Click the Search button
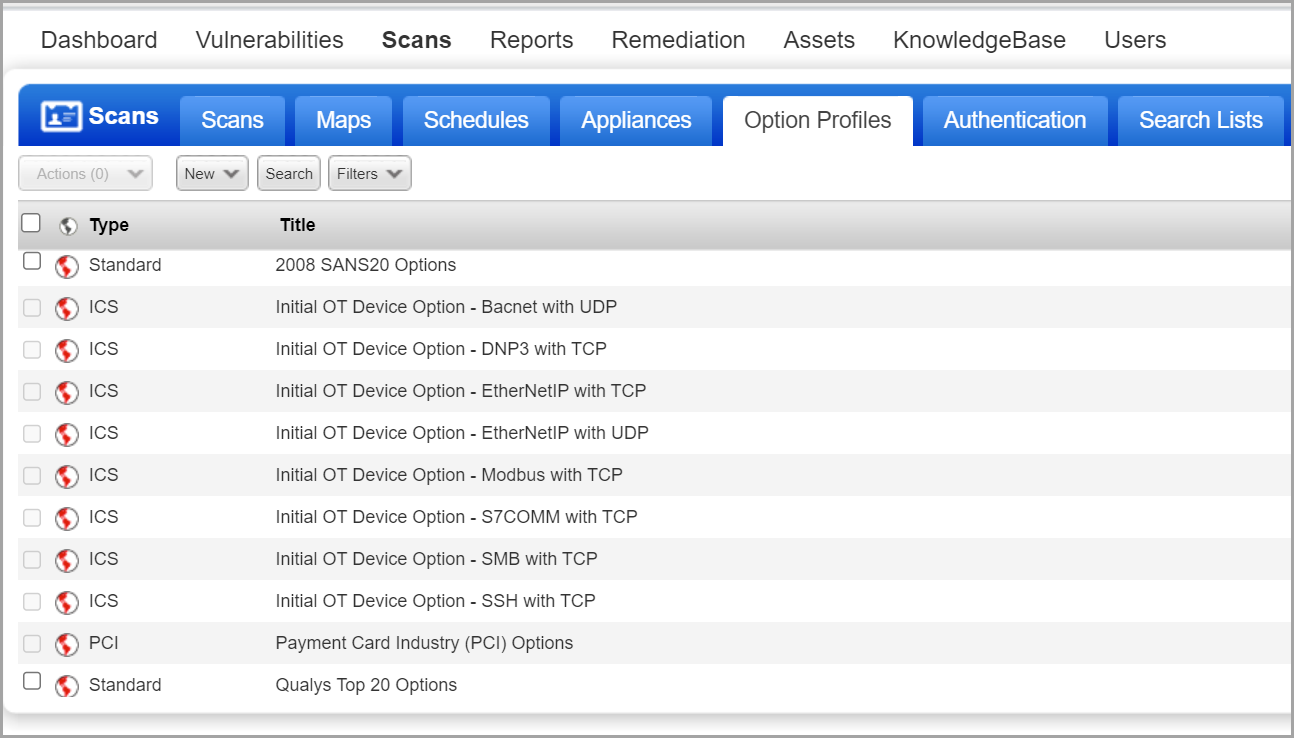 coord(288,173)
